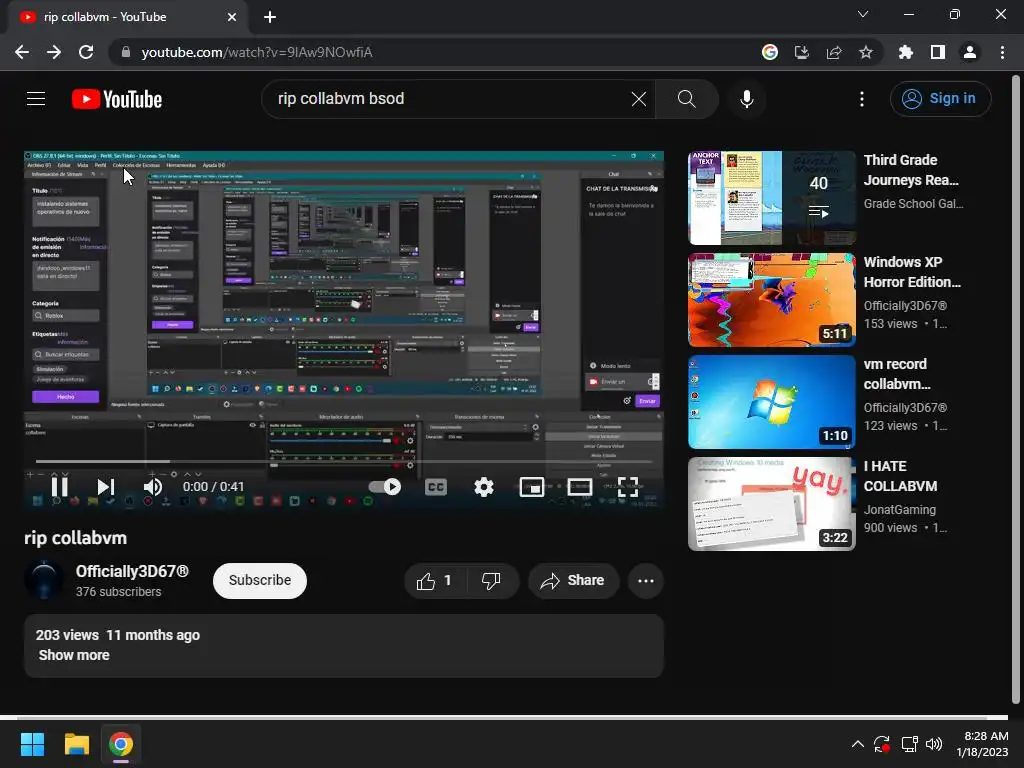Image resolution: width=1024 pixels, height=768 pixels.
Task: Turn on closed captions
Action: click(x=436, y=487)
